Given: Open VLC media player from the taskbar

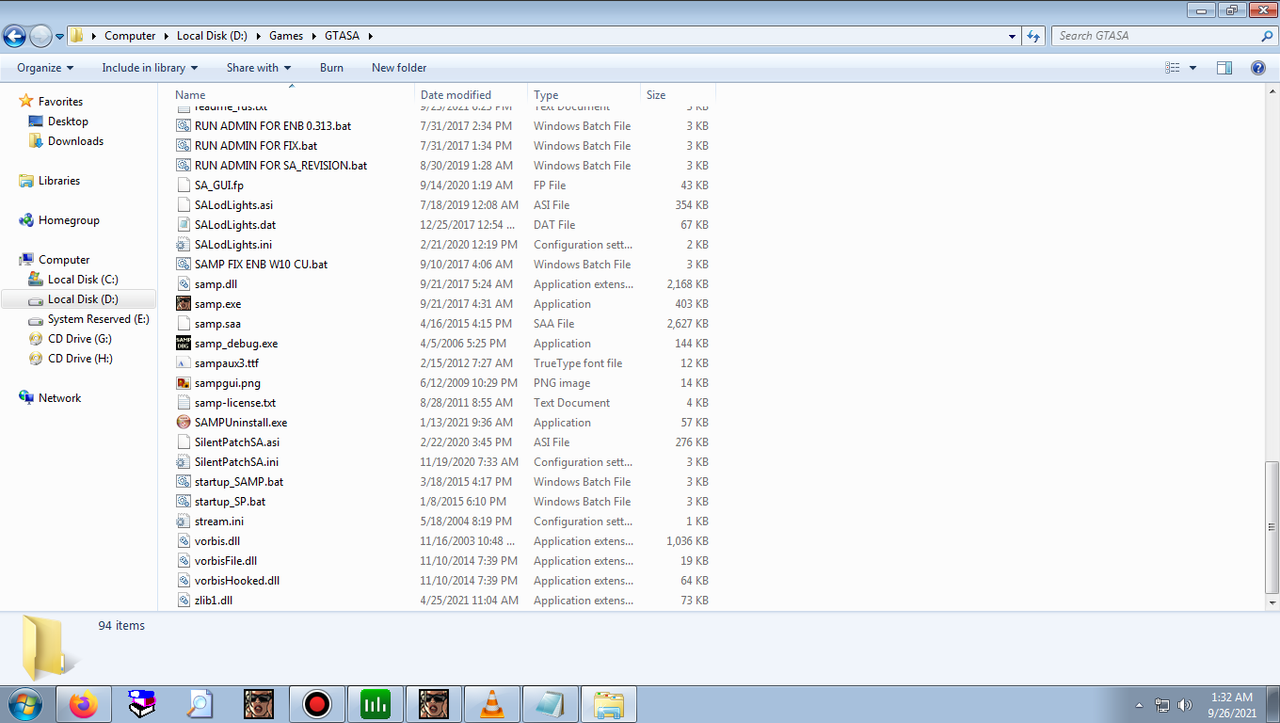Looking at the screenshot, I should pos(492,704).
